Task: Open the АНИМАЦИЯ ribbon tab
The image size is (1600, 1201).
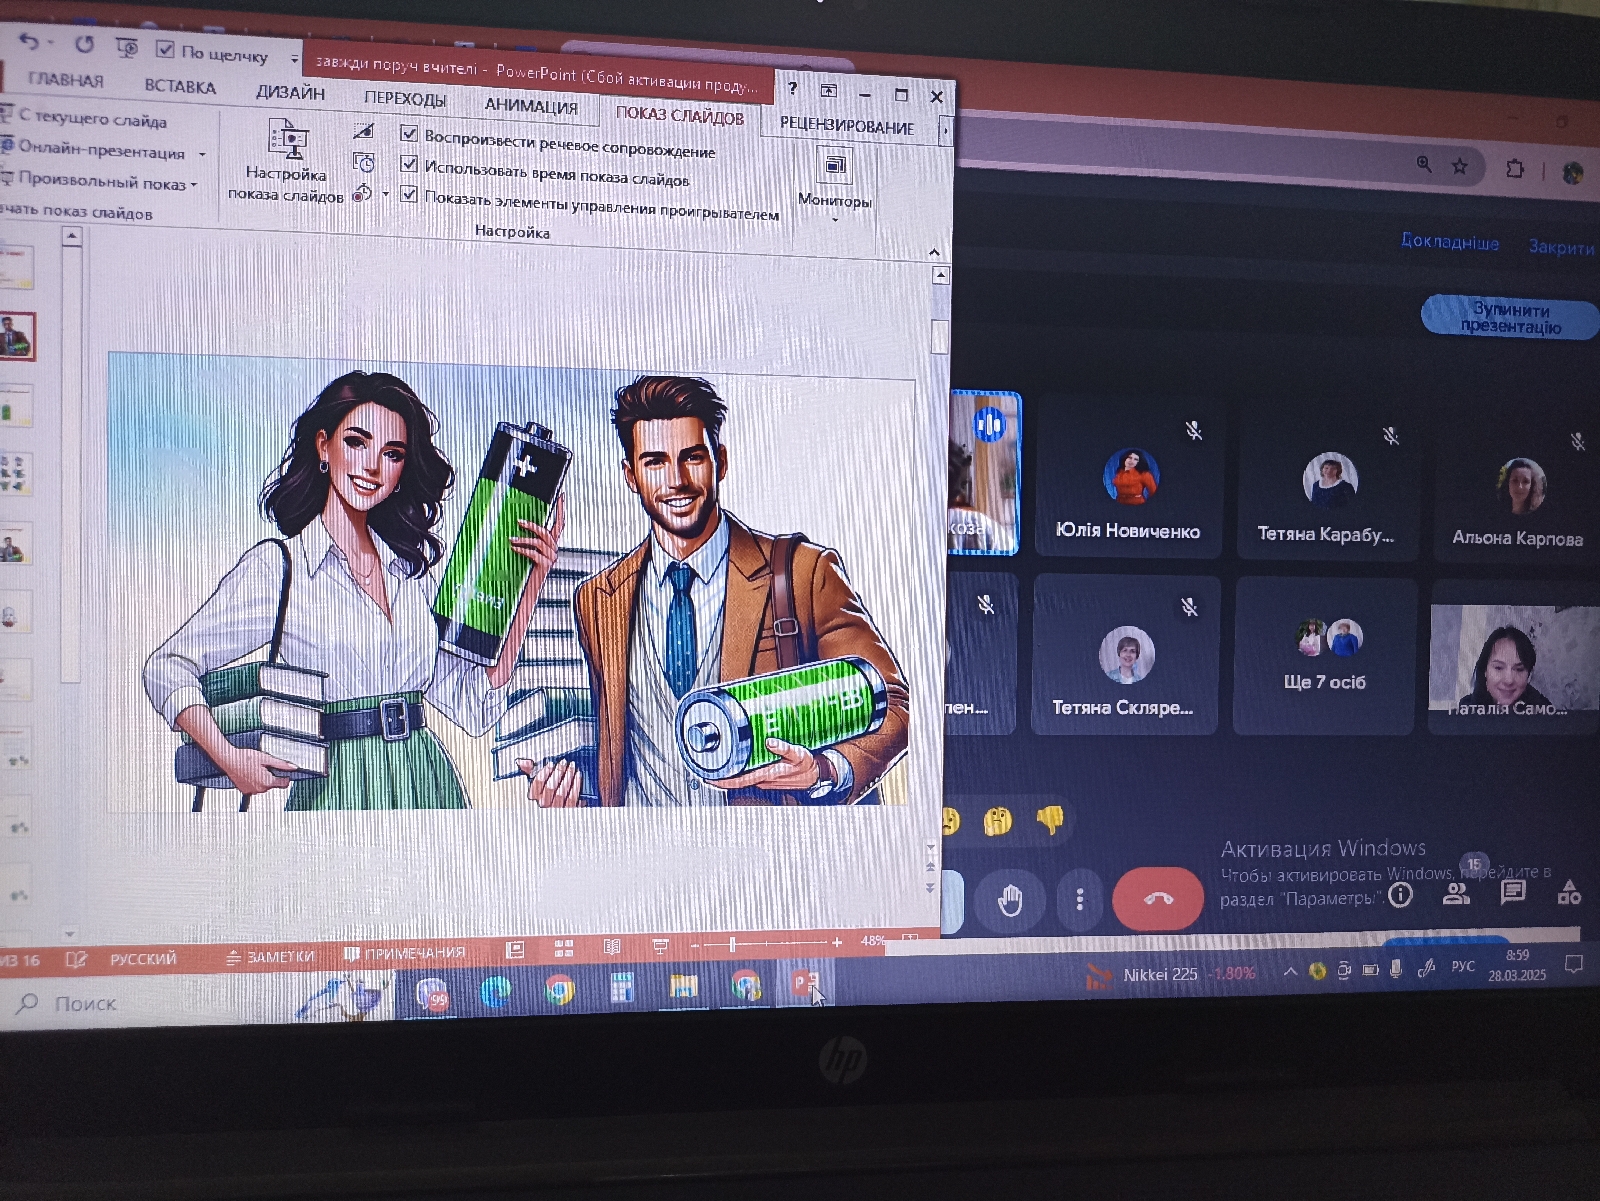Action: pyautogui.click(x=531, y=105)
